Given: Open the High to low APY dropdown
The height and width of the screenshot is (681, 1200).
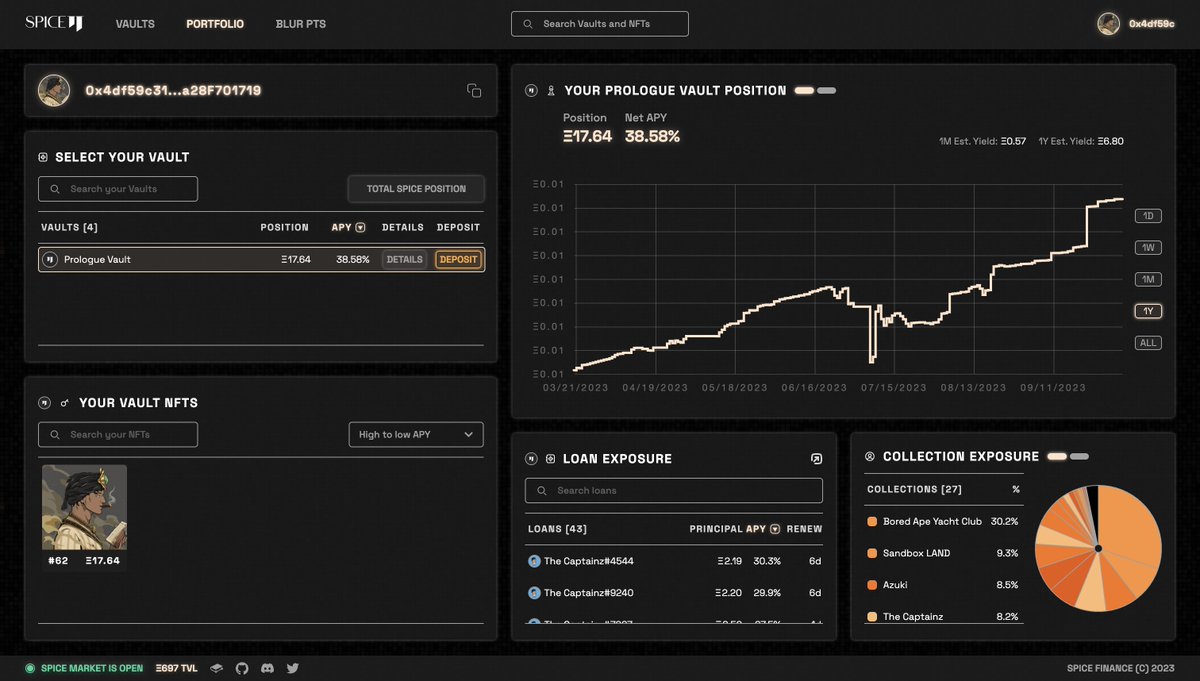Looking at the screenshot, I should click(416, 435).
